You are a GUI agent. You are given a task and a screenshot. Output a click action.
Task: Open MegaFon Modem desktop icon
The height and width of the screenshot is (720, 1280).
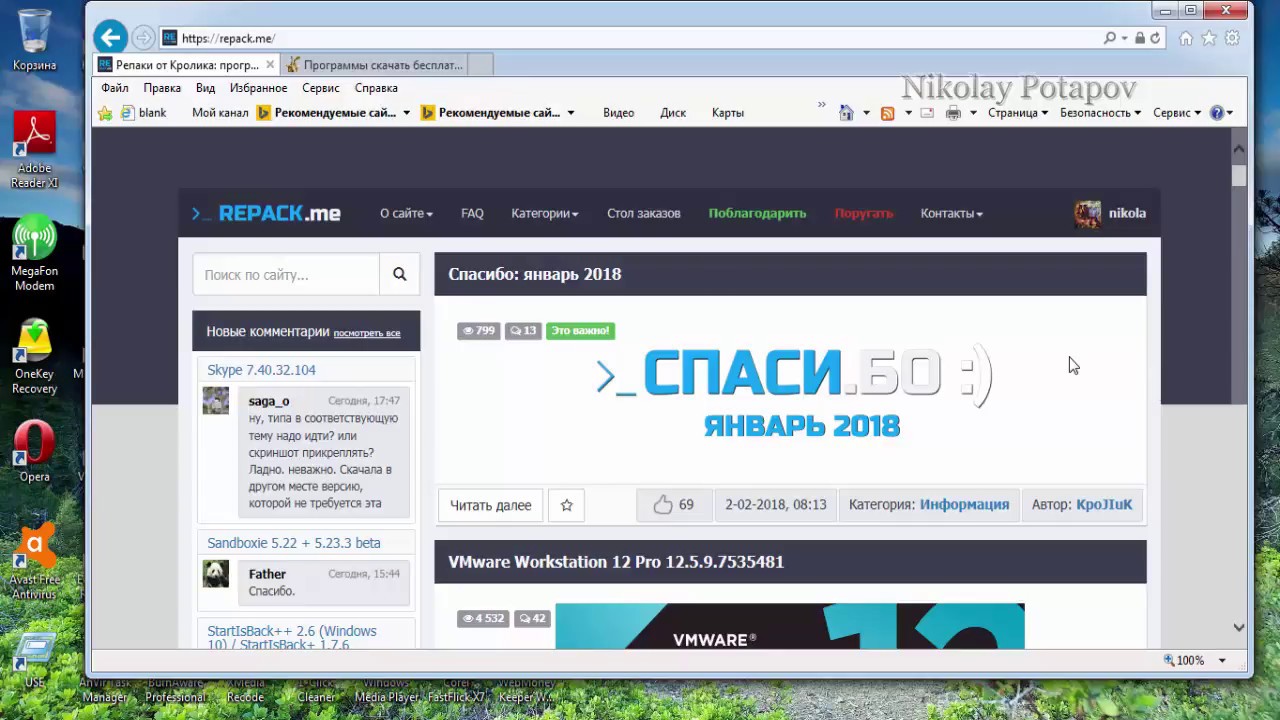(34, 253)
